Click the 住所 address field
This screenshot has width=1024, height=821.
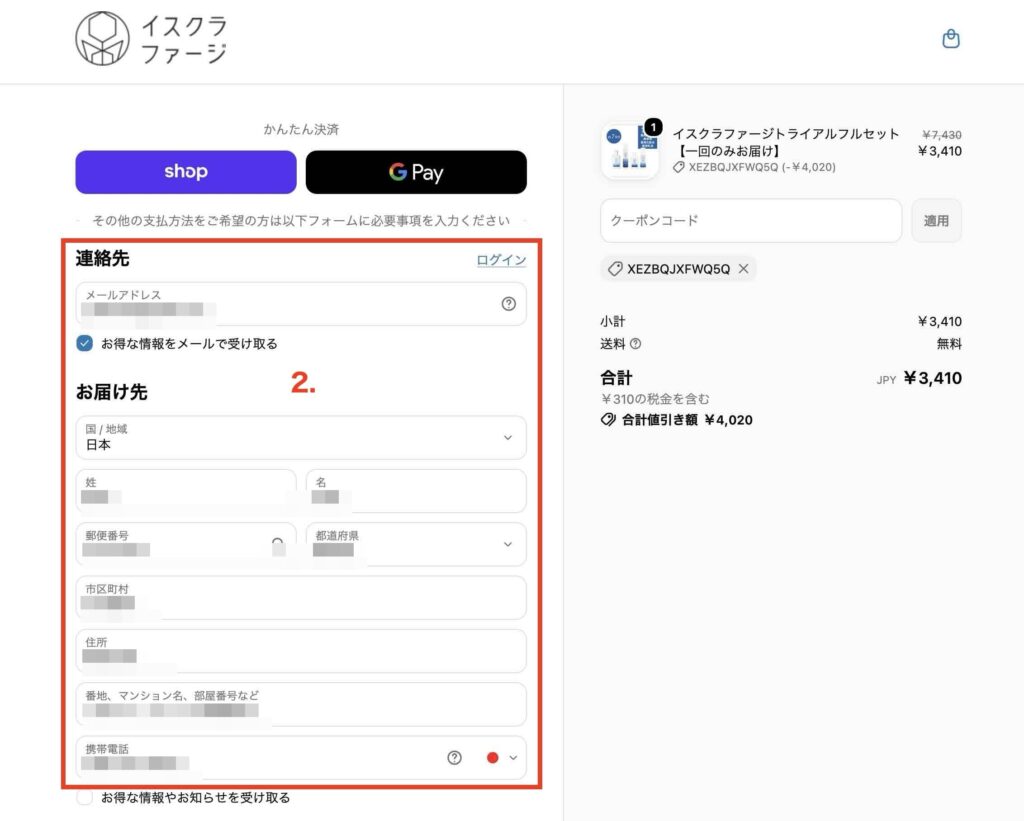point(301,651)
